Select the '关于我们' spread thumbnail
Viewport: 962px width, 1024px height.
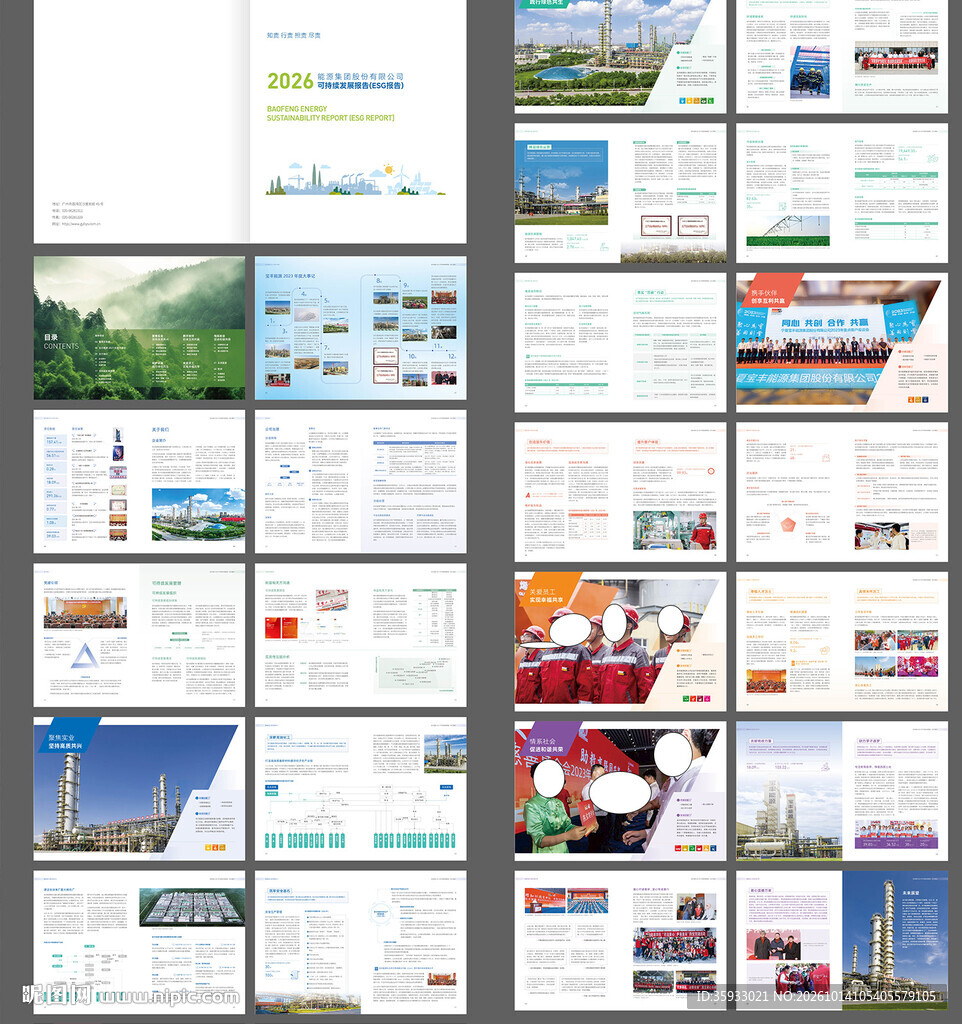point(139,482)
